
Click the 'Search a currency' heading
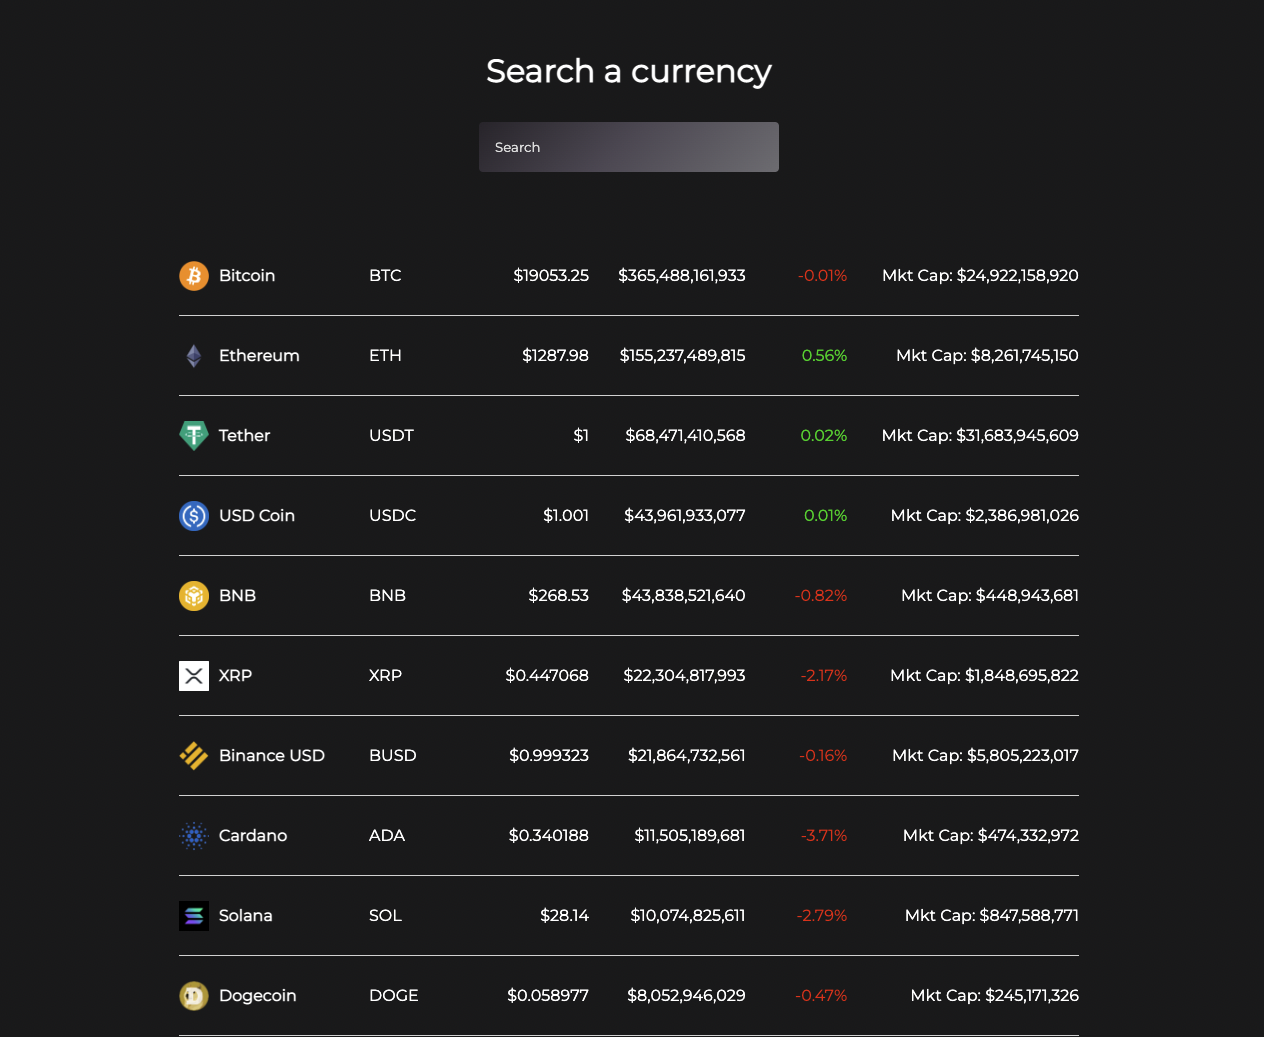629,71
